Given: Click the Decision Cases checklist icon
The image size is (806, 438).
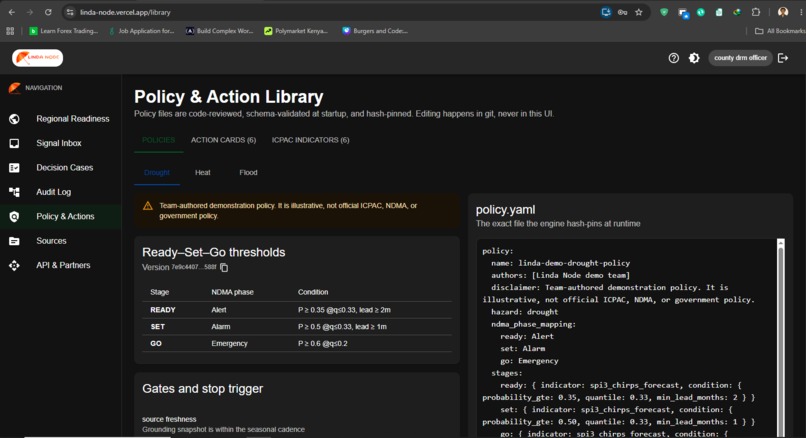Looking at the screenshot, I should click(x=14, y=168).
